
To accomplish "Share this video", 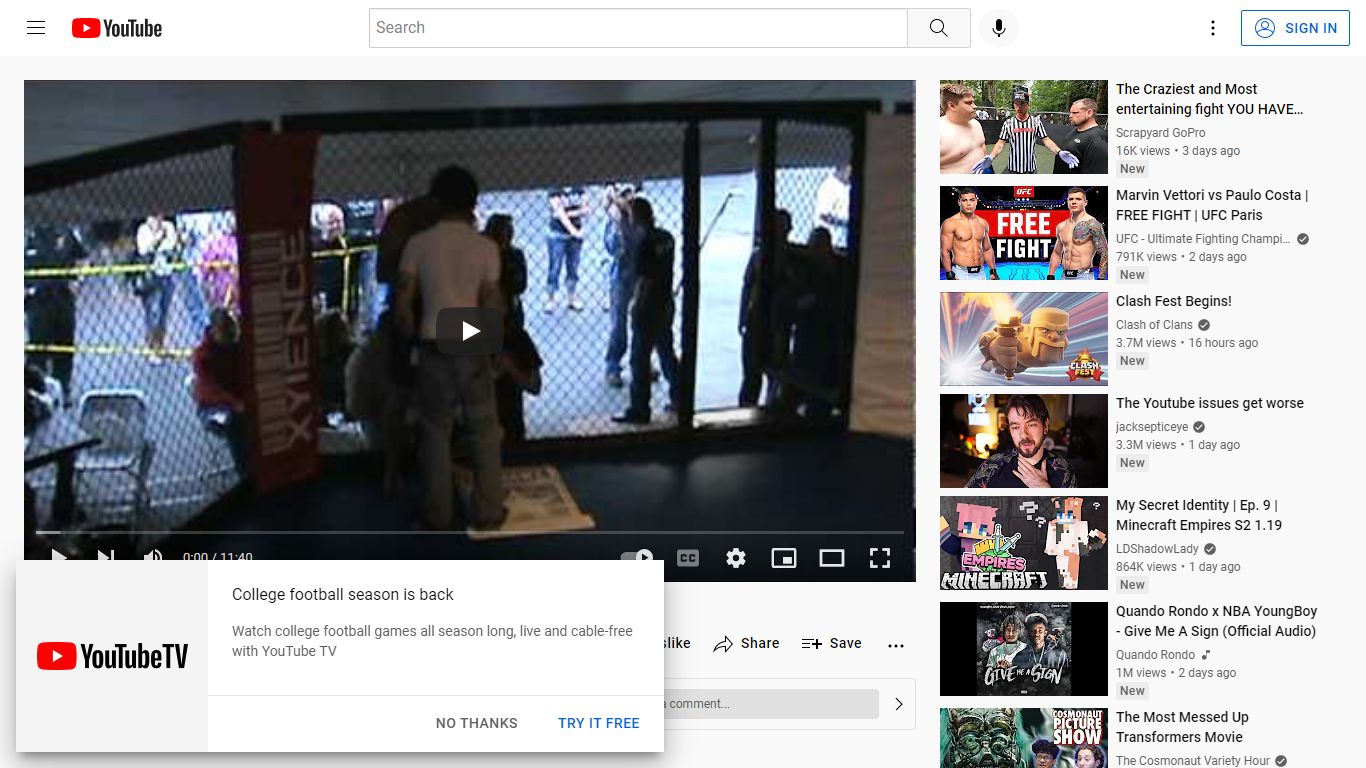I will point(746,644).
